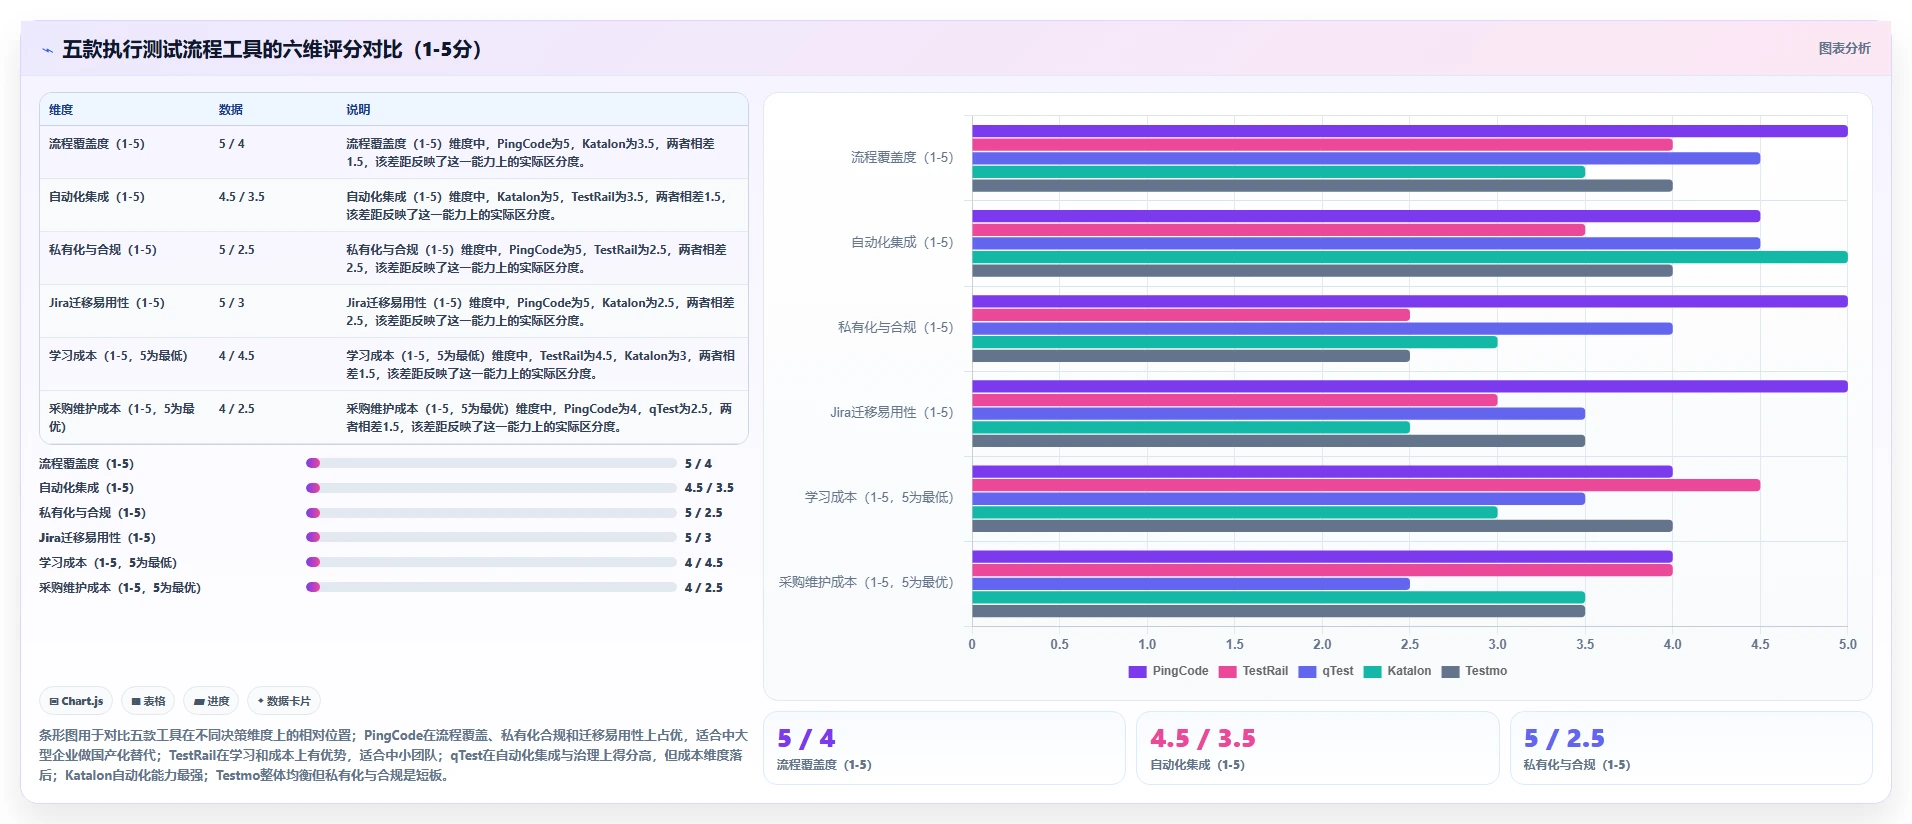
Task: Click the 2.5 tick on the x-axis
Action: pos(1410,645)
